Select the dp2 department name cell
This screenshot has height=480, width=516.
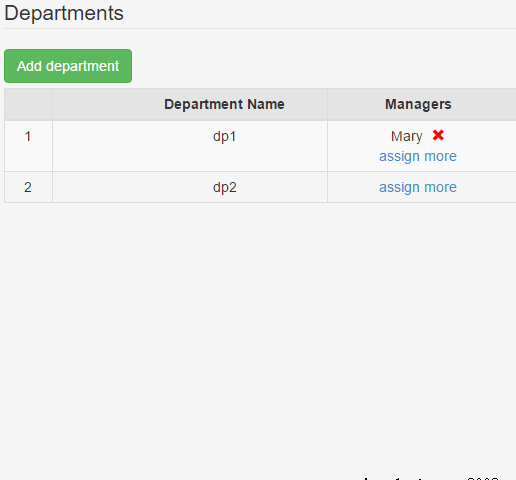(x=190, y=187)
